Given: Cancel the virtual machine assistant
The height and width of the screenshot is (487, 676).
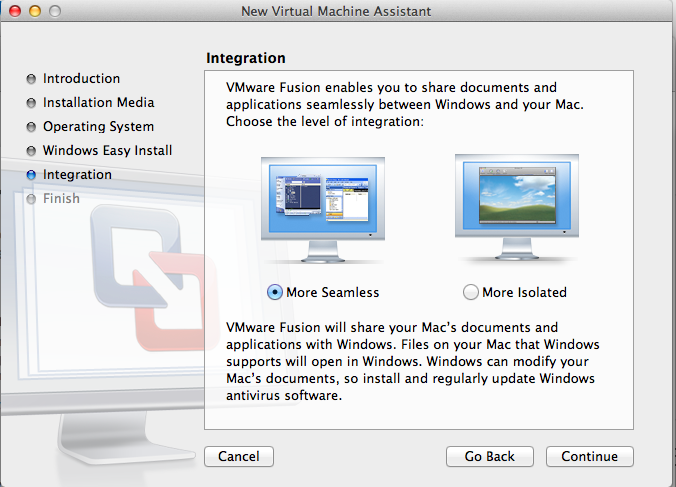Looking at the screenshot, I should click(x=239, y=456).
